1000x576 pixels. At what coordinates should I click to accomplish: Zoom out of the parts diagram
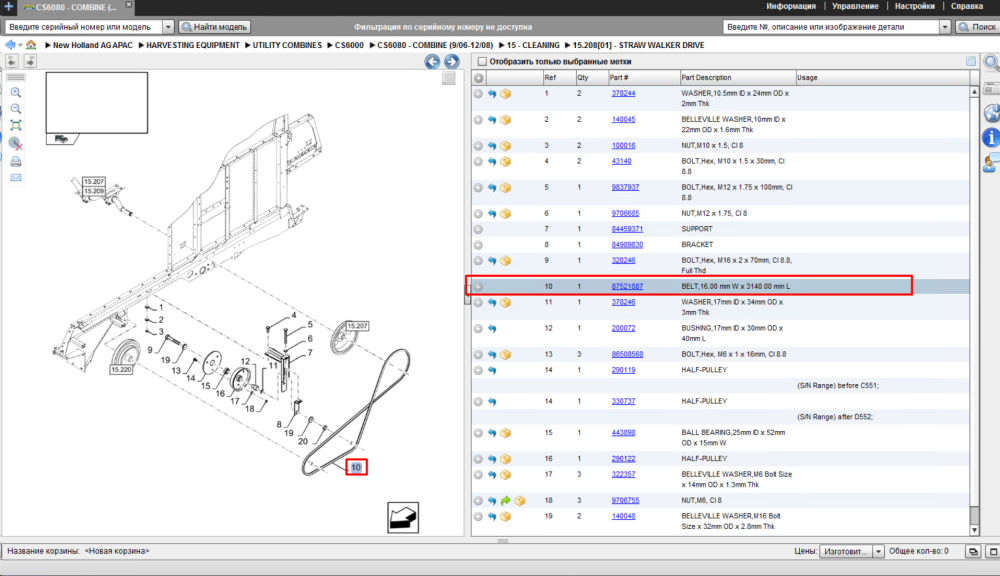pos(16,108)
